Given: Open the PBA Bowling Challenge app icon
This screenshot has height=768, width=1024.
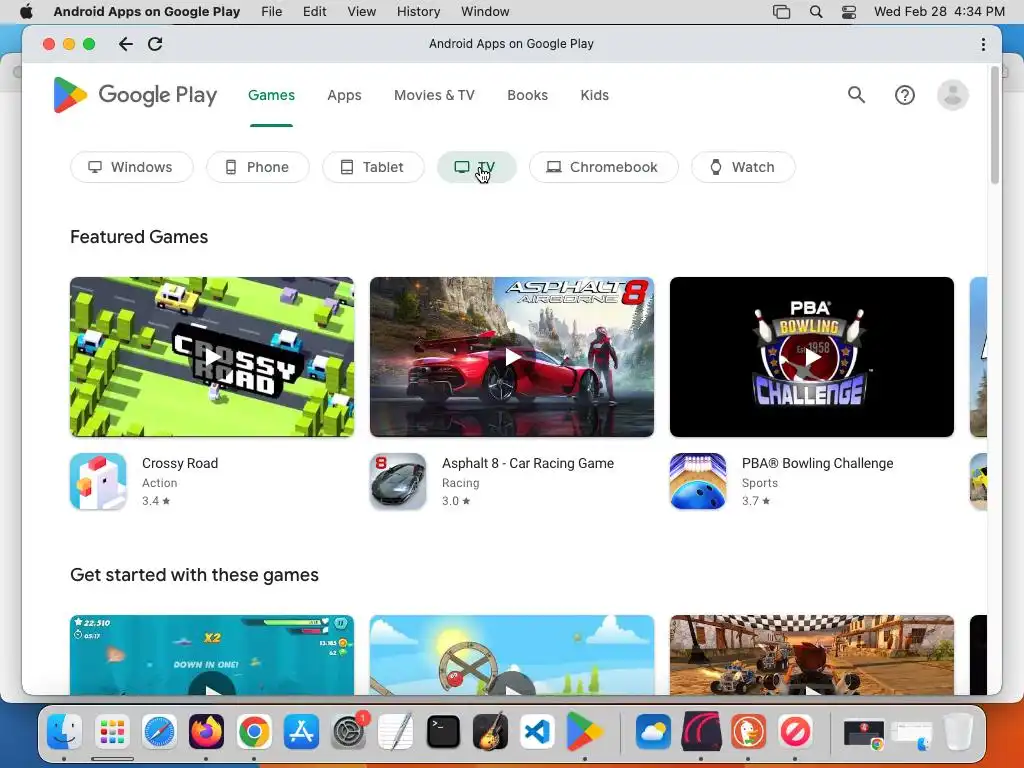Looking at the screenshot, I should (697, 481).
